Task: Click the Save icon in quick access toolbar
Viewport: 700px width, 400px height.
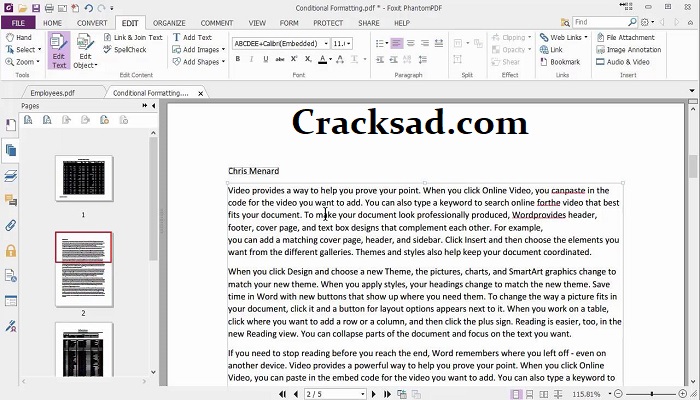Action: tap(36, 8)
